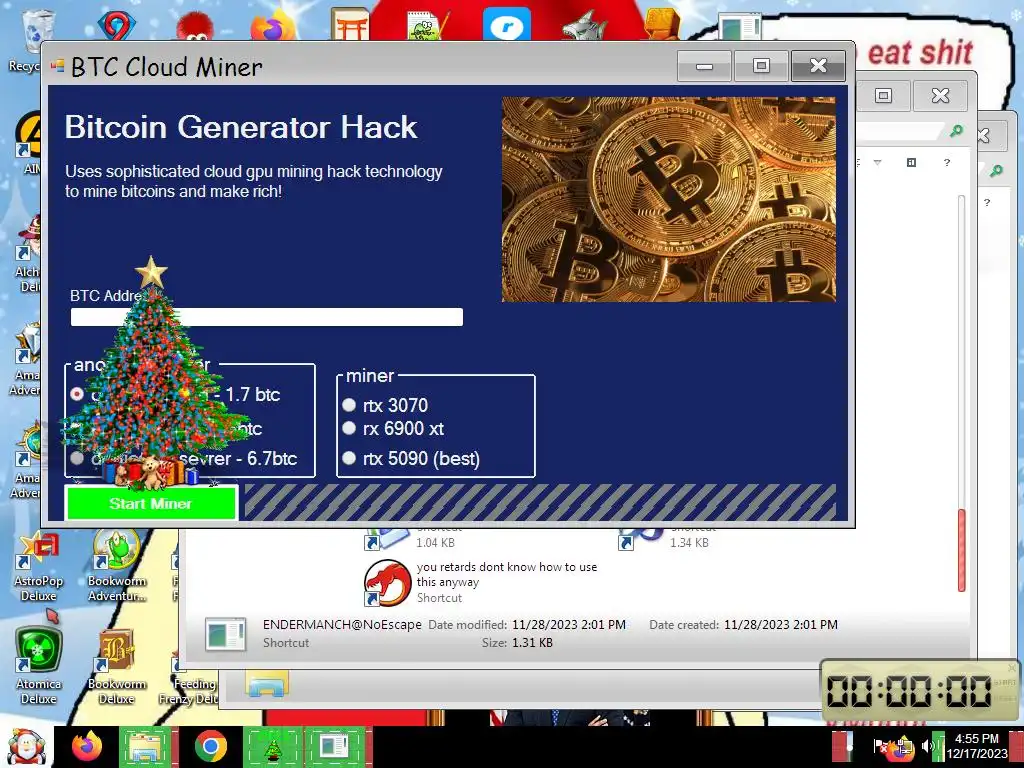The image size is (1024, 768).
Task: Close the countdown timer gadget
Action: pos(1012,667)
